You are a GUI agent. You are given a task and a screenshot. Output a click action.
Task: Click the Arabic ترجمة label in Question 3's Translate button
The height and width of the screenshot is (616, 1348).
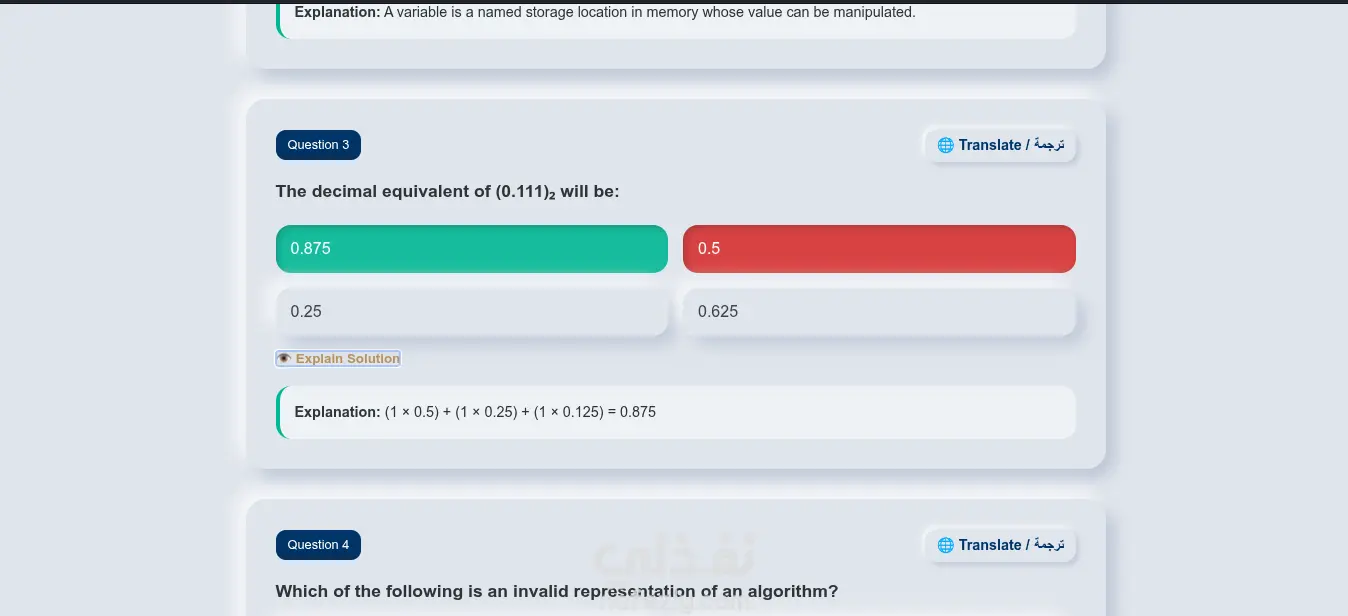point(1049,145)
